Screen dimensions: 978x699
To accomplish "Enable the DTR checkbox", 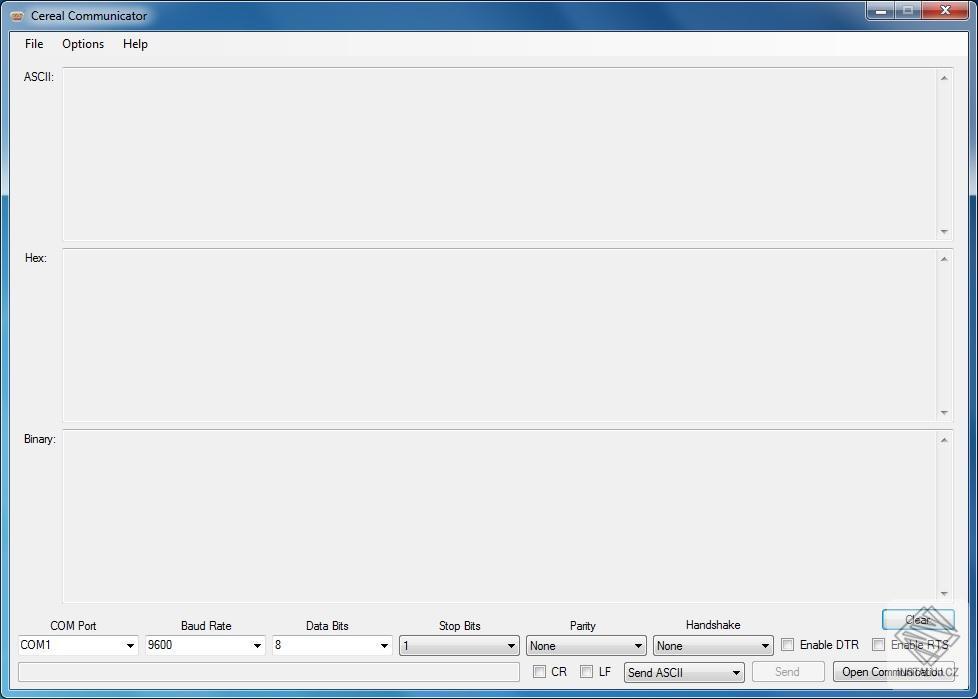I will tap(788, 645).
